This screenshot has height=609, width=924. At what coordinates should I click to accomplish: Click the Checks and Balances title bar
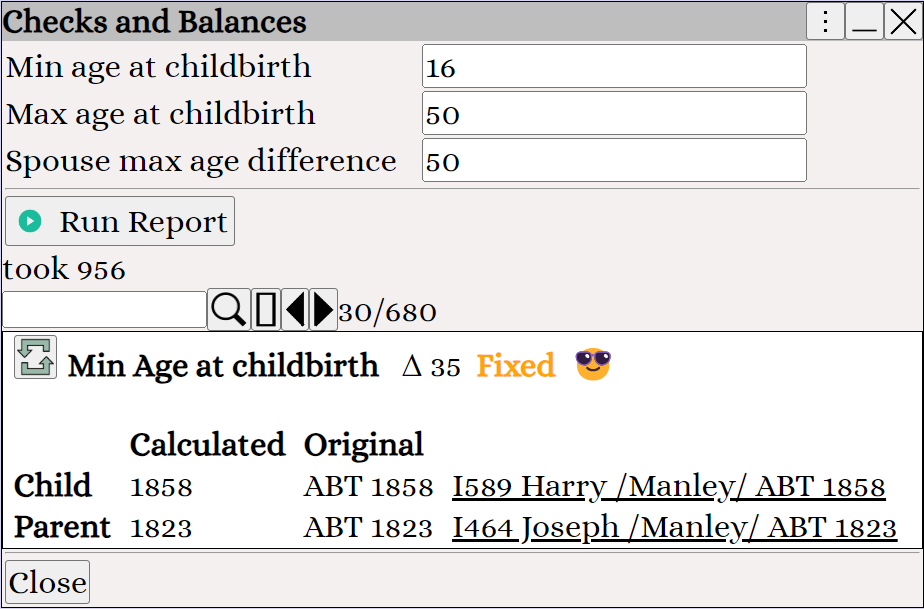coord(404,21)
